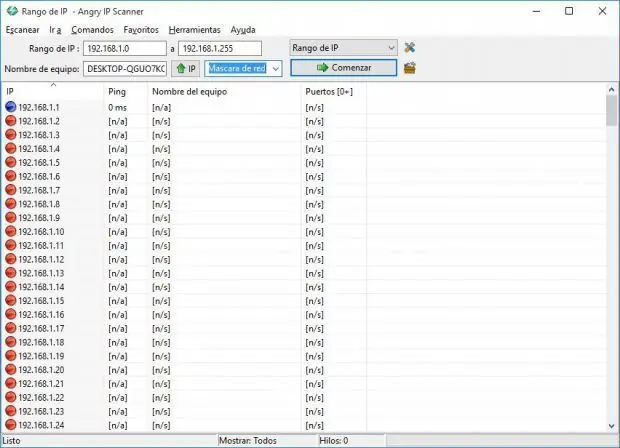Image resolution: width=620 pixels, height=448 pixels.
Task: Open the preferences wrench icon
Action: click(410, 48)
